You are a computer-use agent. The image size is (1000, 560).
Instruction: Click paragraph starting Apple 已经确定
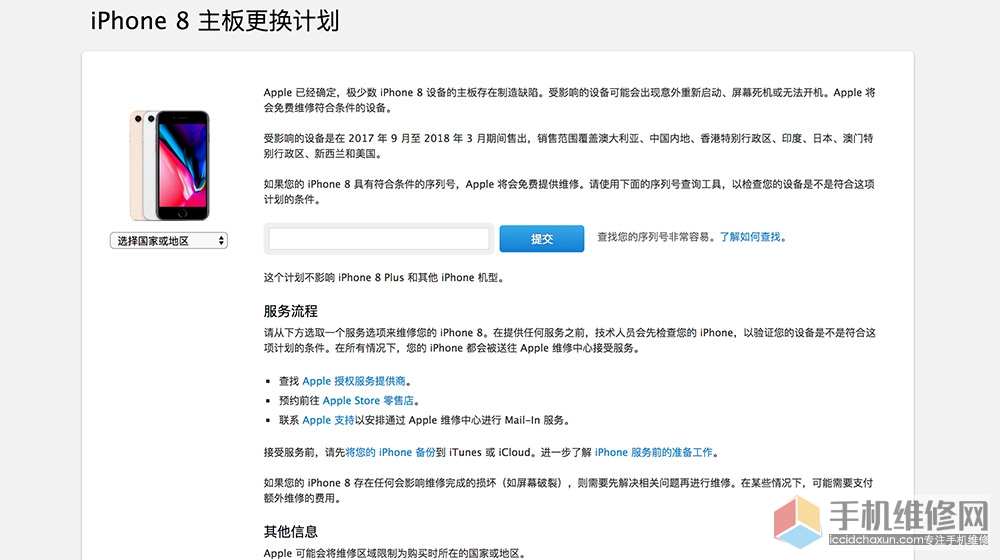coord(569,100)
